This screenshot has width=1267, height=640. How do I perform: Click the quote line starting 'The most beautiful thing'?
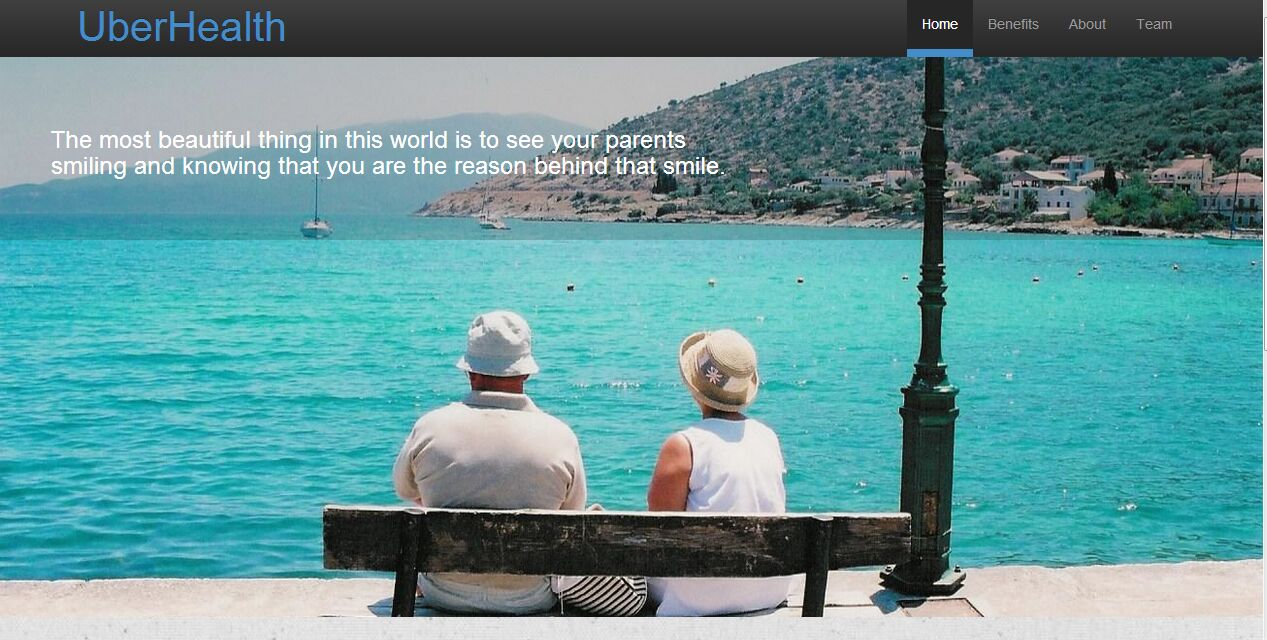[x=368, y=140]
